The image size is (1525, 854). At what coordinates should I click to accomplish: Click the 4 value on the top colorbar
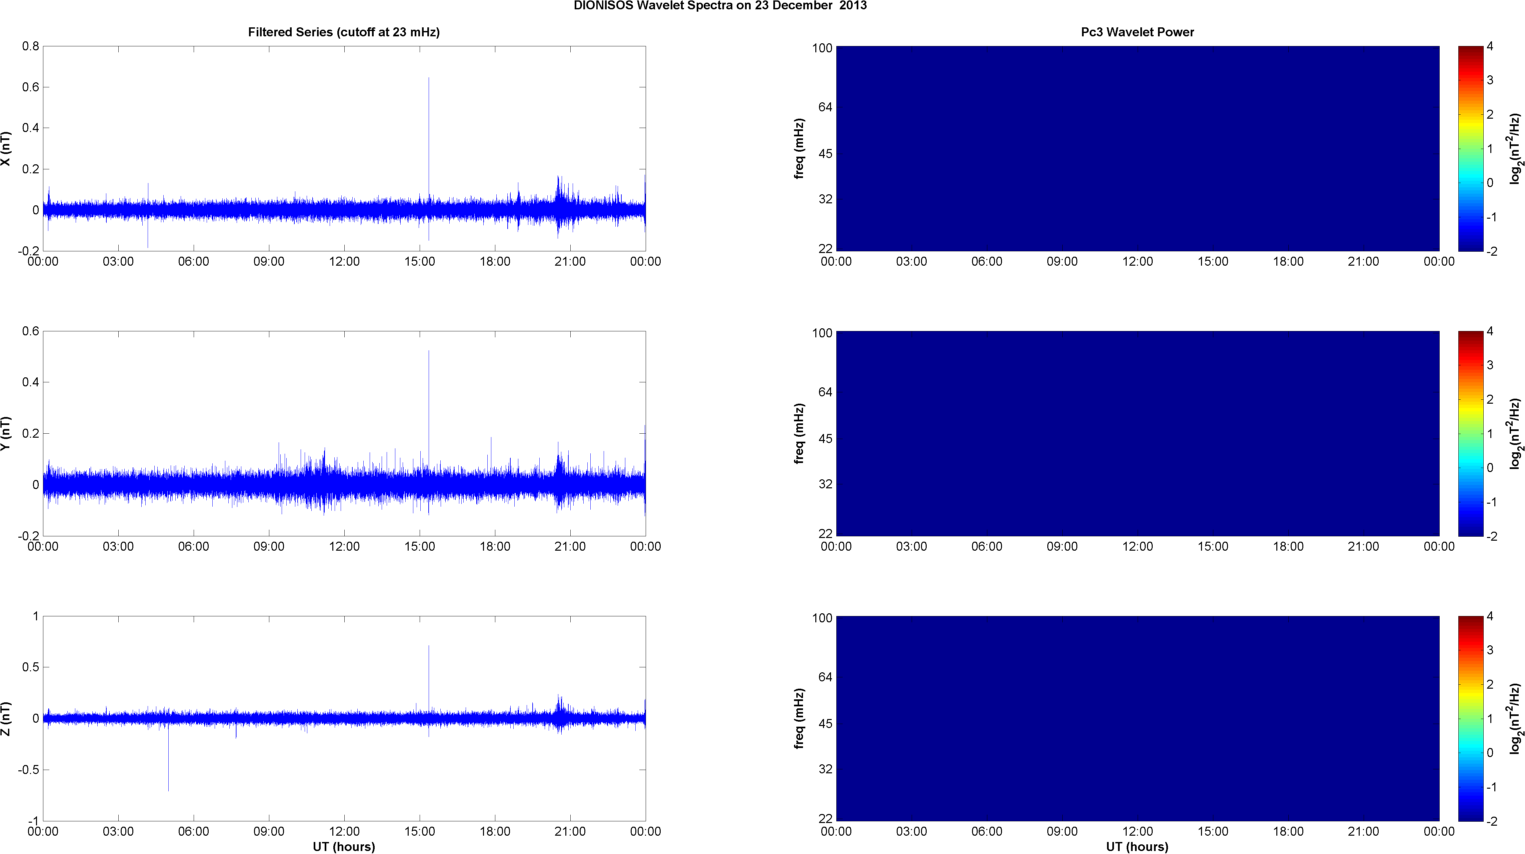pos(1490,47)
